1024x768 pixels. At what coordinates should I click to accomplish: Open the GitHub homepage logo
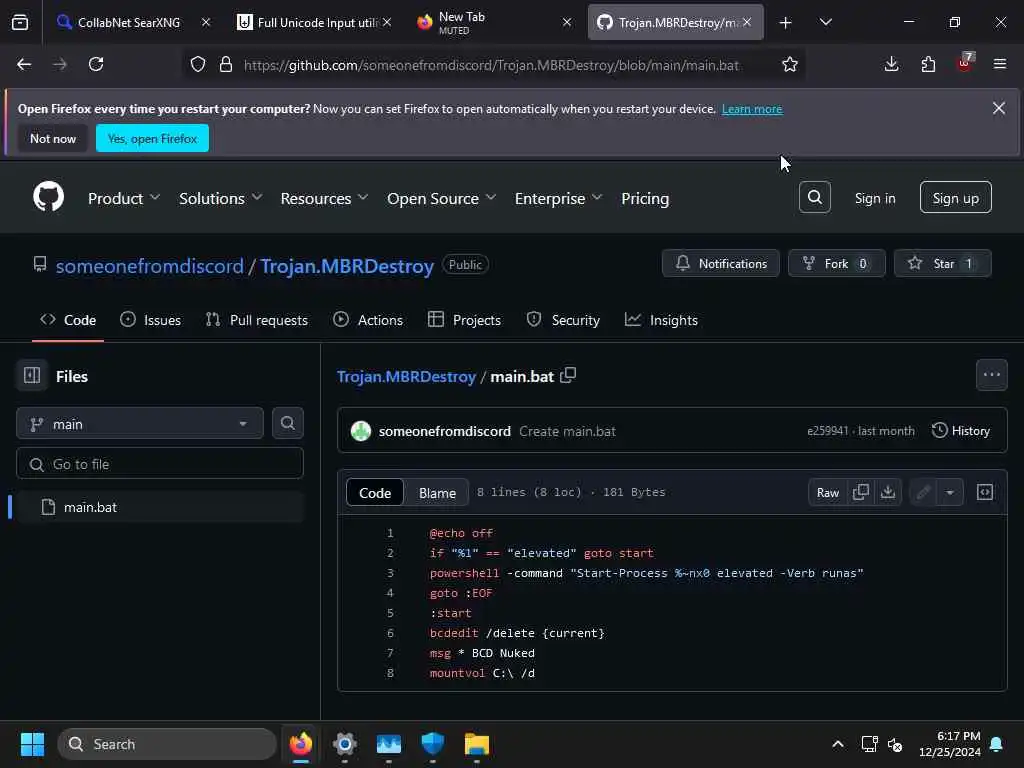pyautogui.click(x=48, y=197)
